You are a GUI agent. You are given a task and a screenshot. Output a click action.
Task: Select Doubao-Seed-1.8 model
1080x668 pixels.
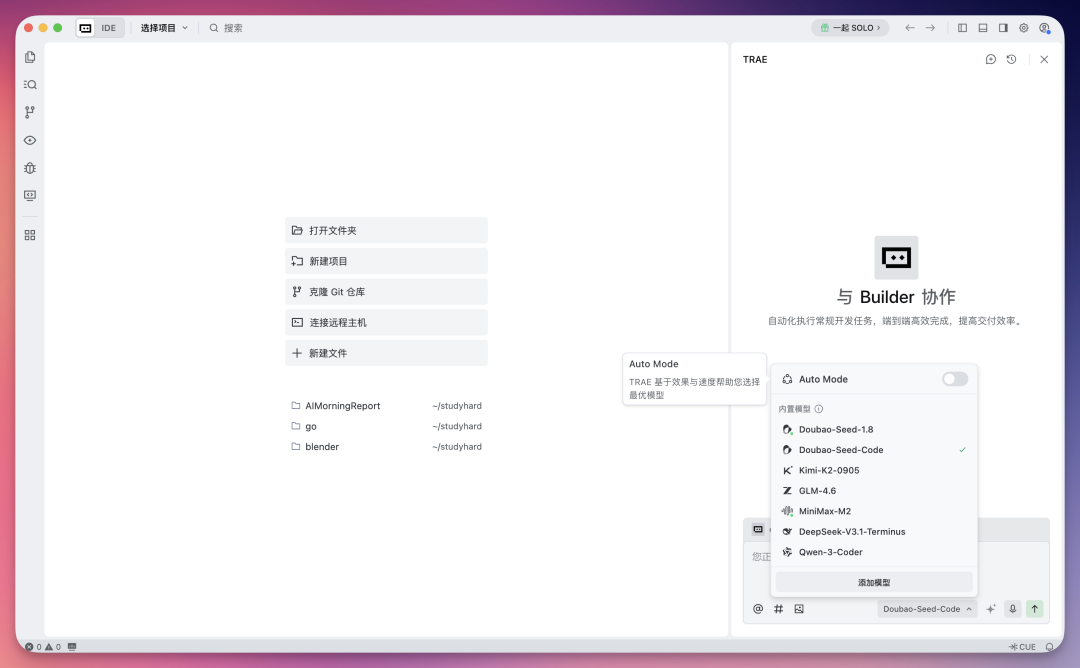tap(874, 430)
